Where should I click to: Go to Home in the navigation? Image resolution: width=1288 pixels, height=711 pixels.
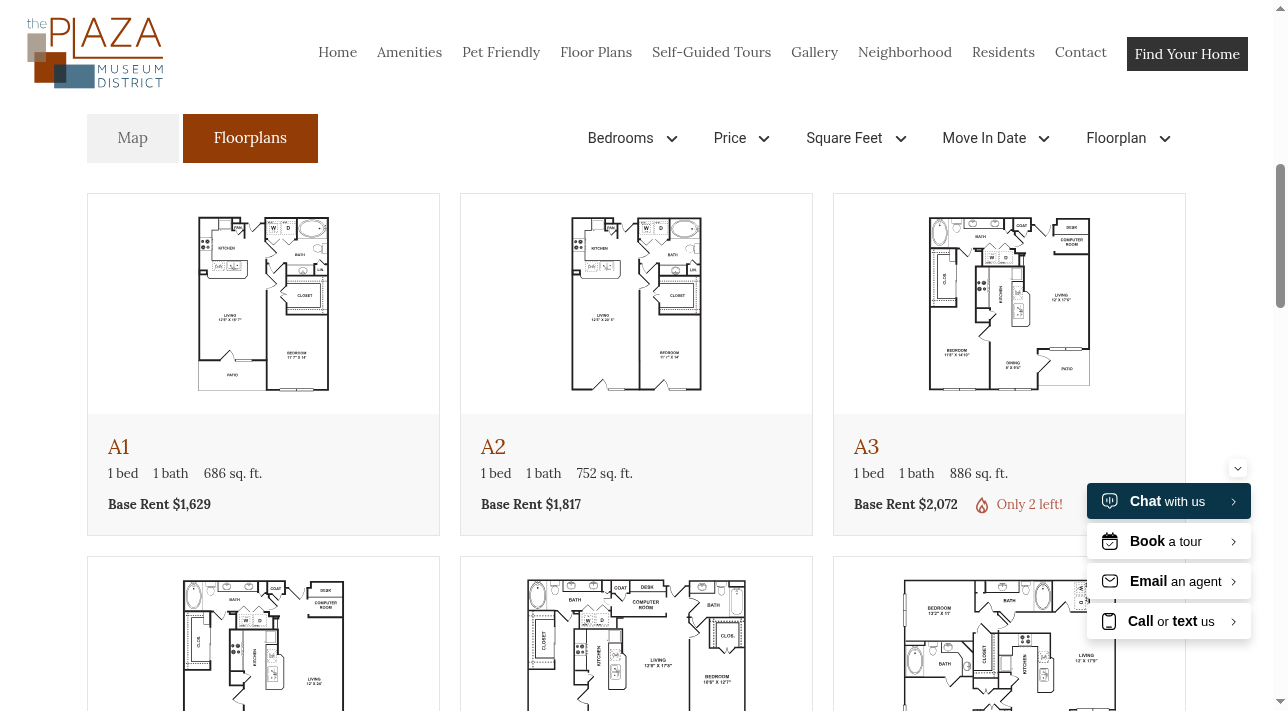pyautogui.click(x=338, y=52)
